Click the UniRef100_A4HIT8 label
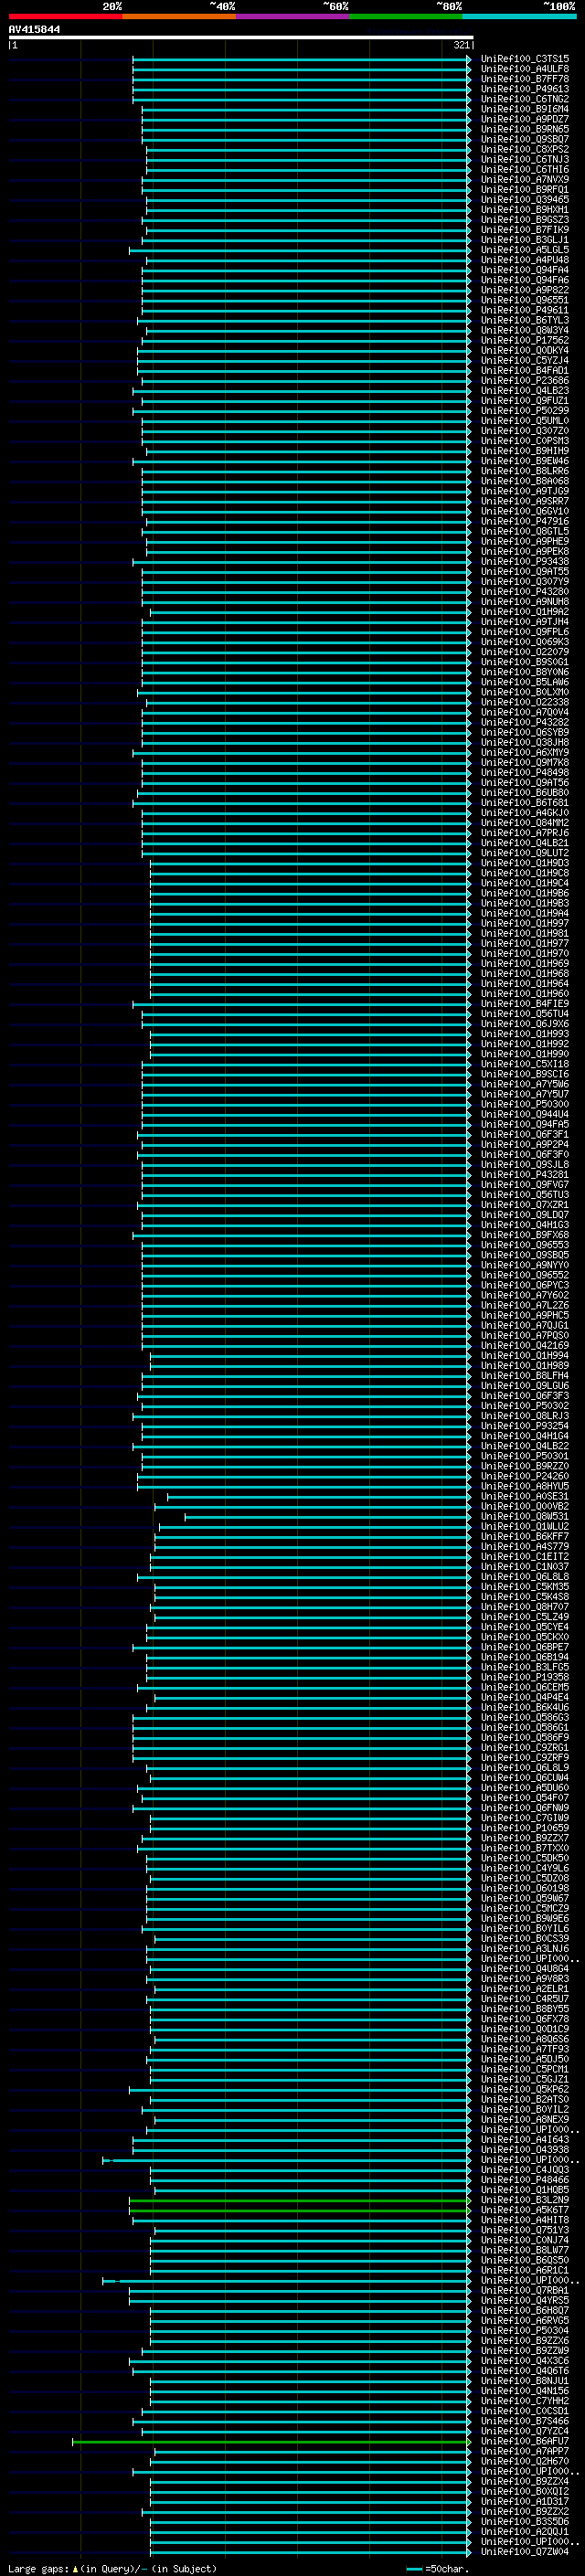The image size is (585, 2576). (525, 2220)
